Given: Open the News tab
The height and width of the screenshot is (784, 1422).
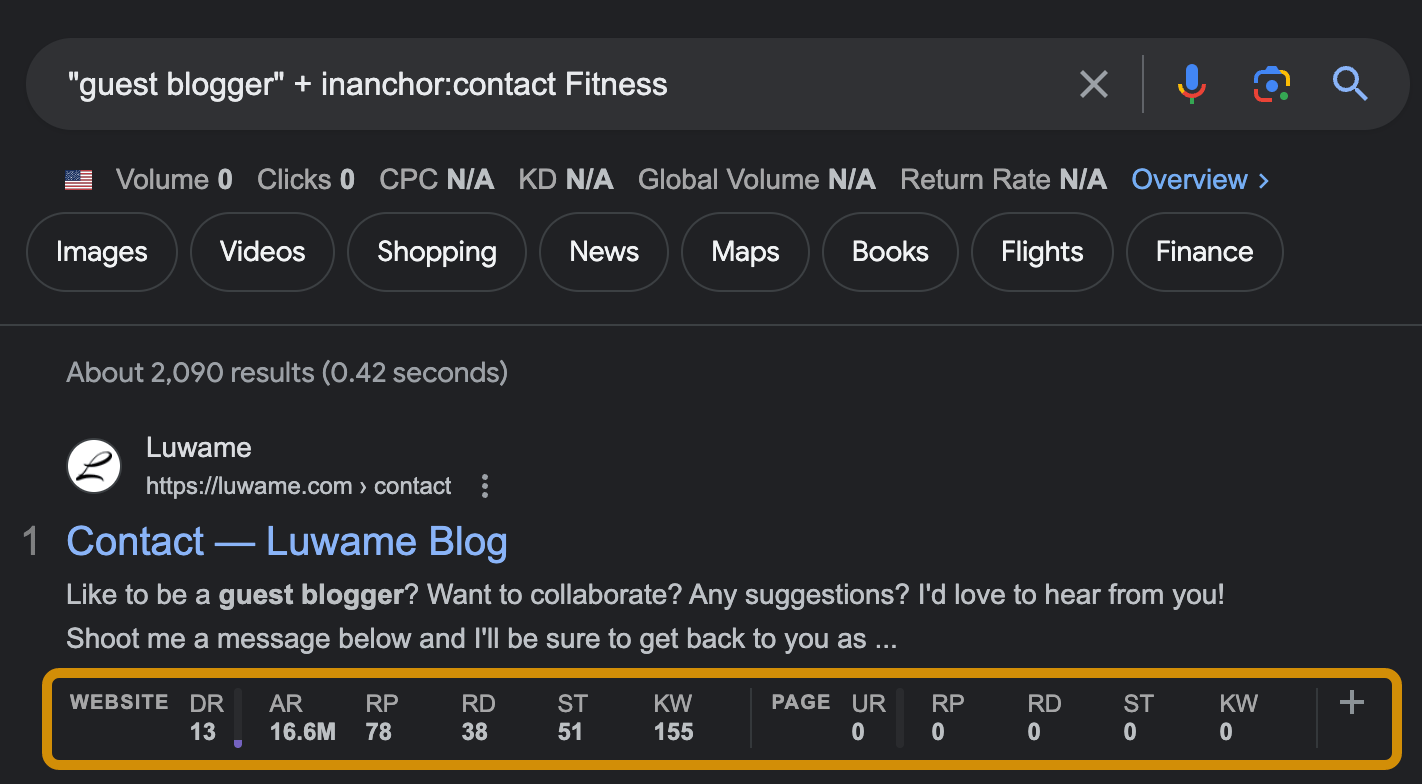Looking at the screenshot, I should [603, 252].
